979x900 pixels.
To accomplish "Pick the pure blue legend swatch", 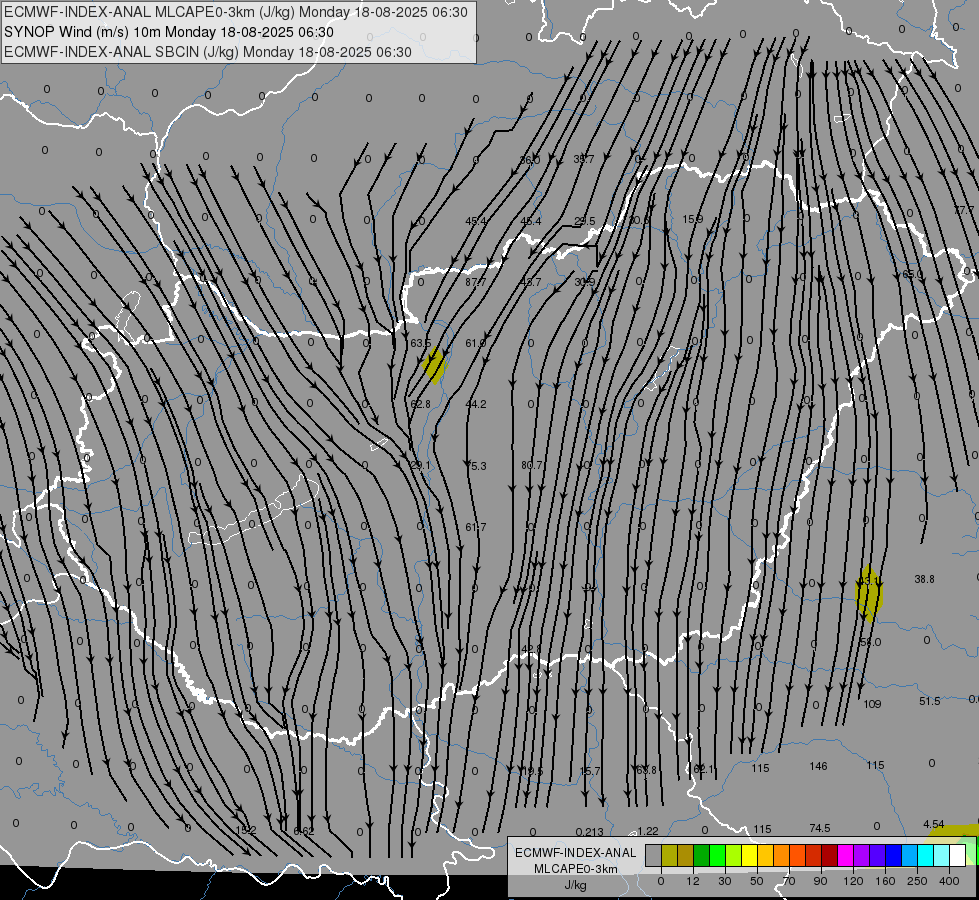I will pos(893,855).
